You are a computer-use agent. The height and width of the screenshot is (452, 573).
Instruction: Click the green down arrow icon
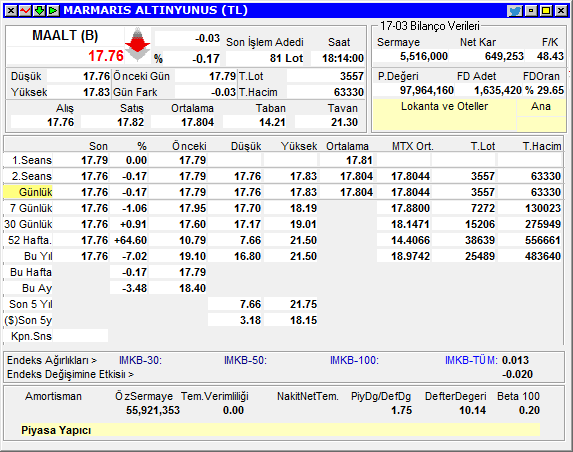click(39, 11)
